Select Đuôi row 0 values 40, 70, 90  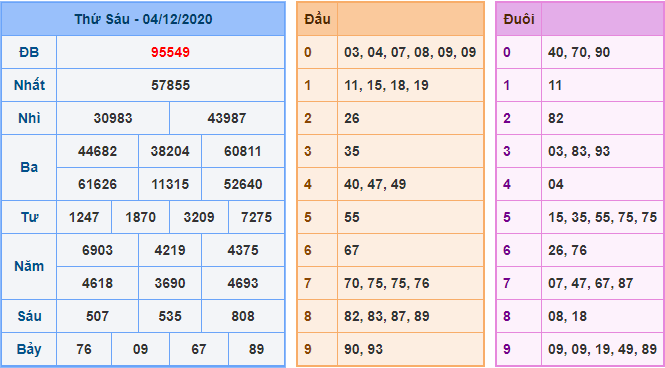click(x=579, y=52)
